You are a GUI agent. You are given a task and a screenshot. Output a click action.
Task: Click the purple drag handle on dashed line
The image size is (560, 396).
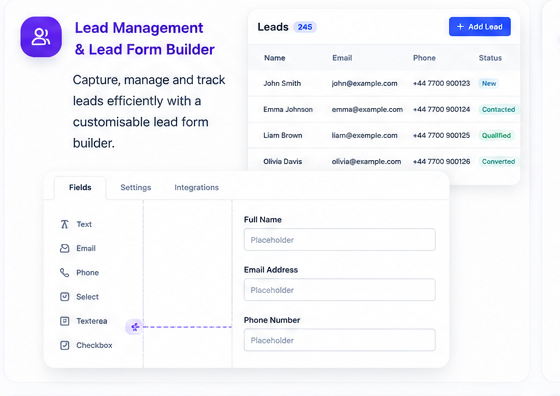[x=135, y=327]
